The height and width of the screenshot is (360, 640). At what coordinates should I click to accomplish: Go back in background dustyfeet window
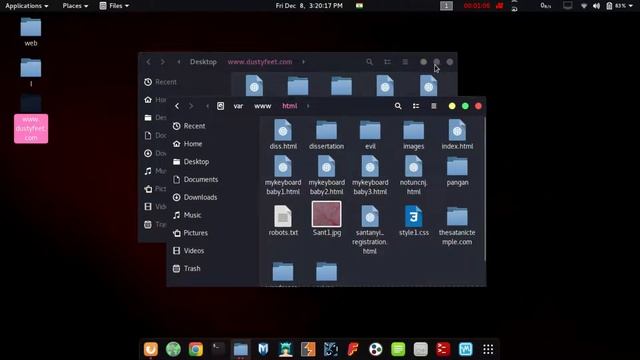[x=149, y=62]
